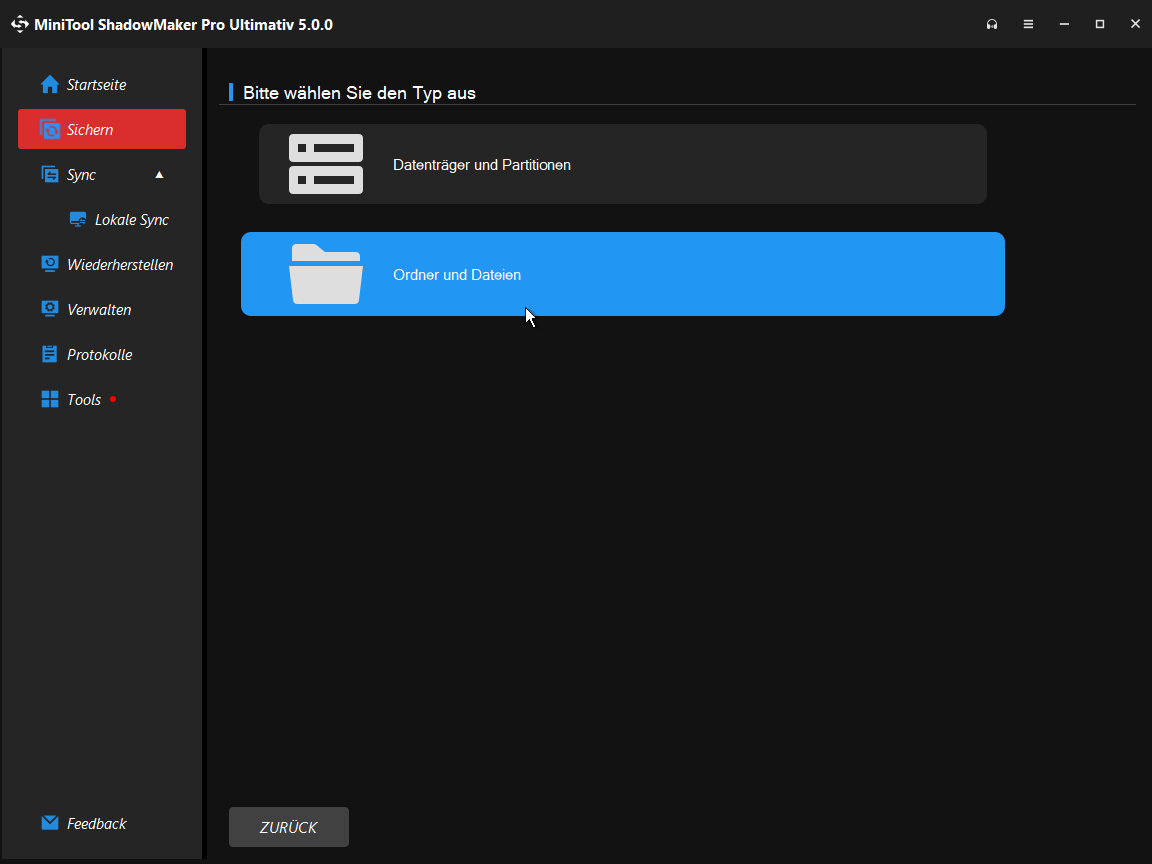Viewport: 1152px width, 864px height.
Task: Open Wiederherstellen page
Action: tap(101, 264)
